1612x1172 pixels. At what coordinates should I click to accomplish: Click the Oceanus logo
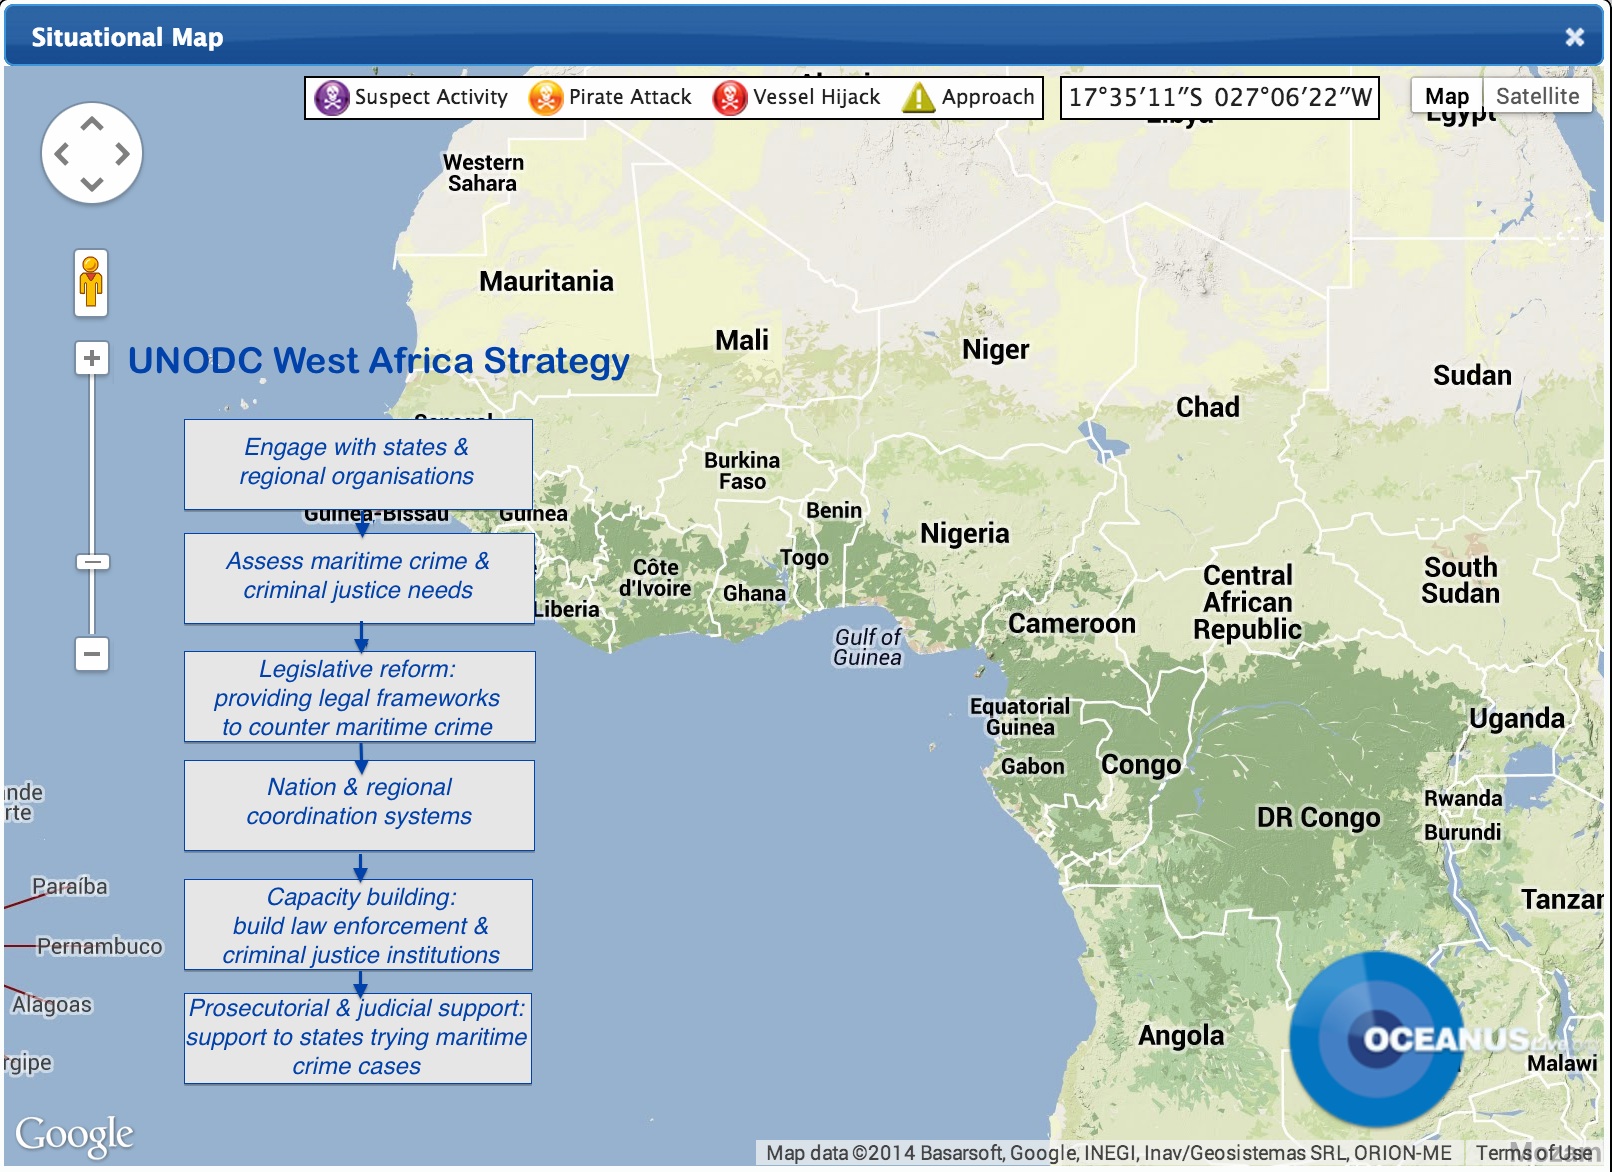(x=1380, y=1040)
